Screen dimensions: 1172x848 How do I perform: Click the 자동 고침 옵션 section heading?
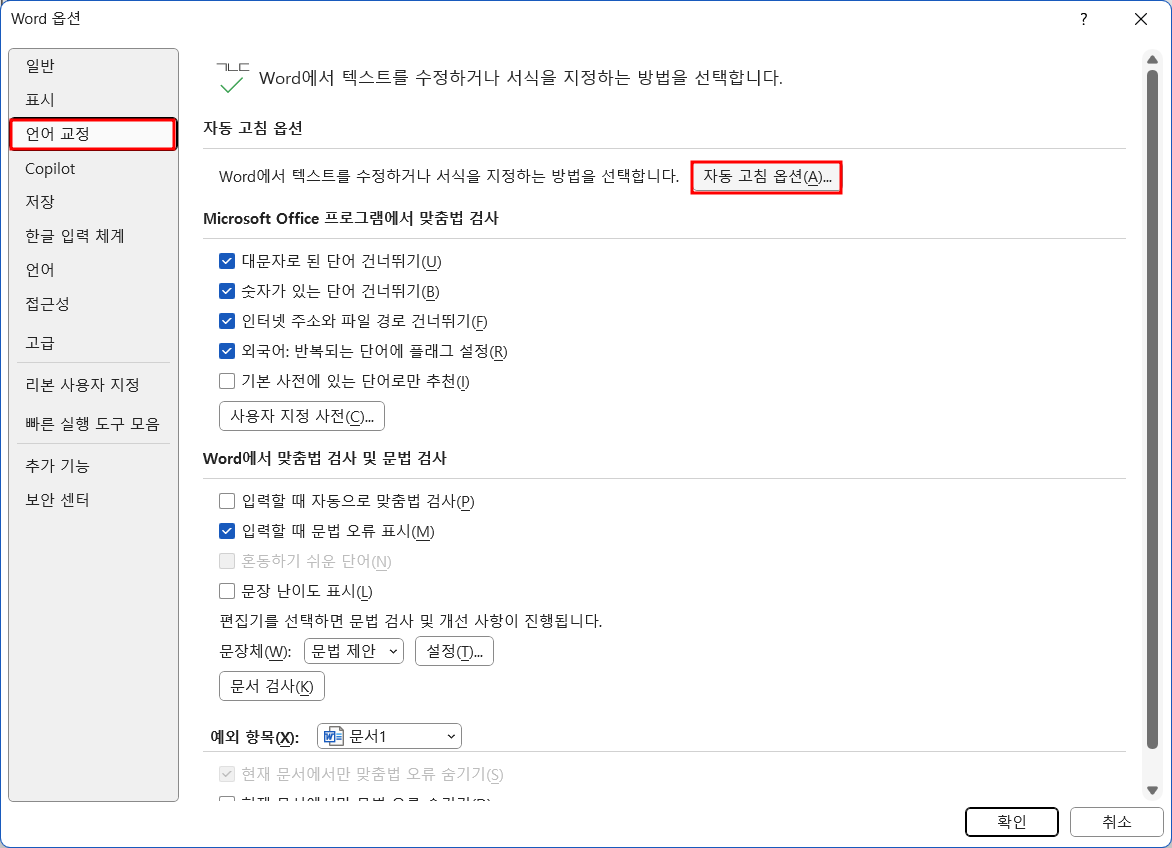click(253, 129)
